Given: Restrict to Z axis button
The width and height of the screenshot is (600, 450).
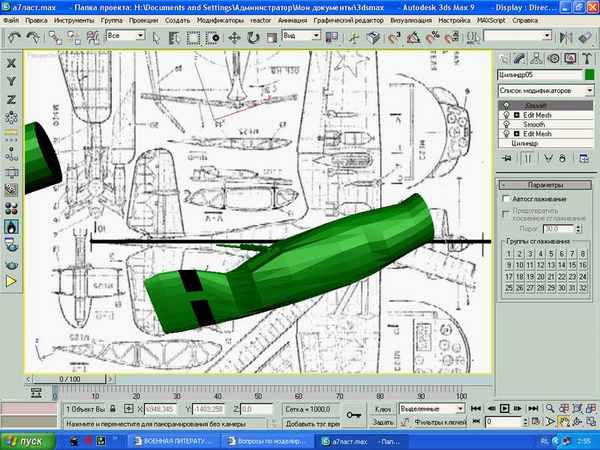Looking at the screenshot, I should [x=11, y=99].
